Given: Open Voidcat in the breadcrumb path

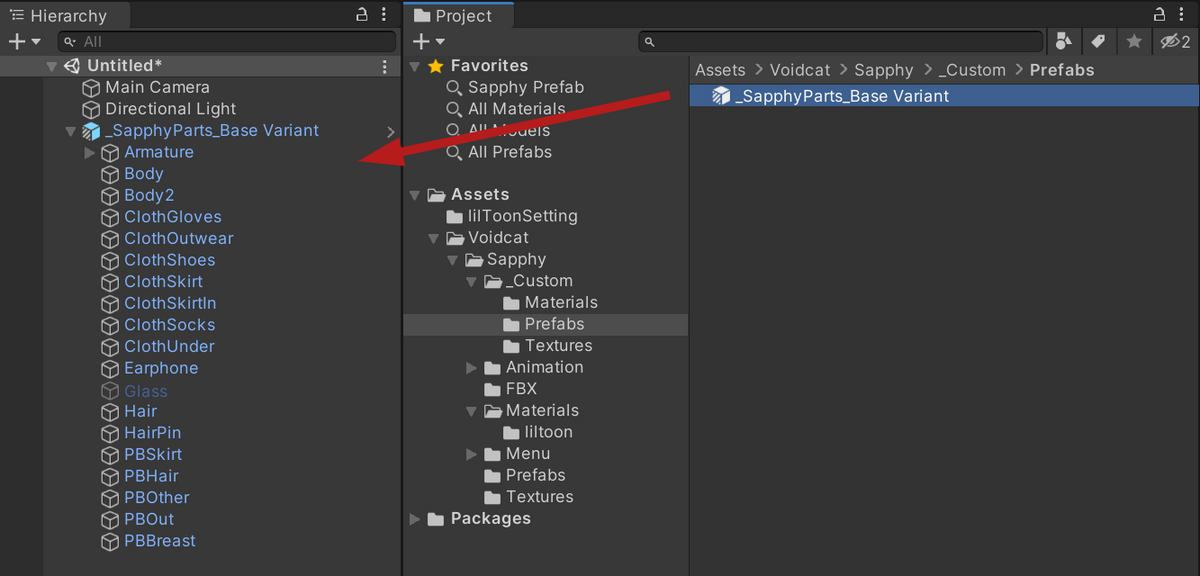Looking at the screenshot, I should tap(800, 70).
